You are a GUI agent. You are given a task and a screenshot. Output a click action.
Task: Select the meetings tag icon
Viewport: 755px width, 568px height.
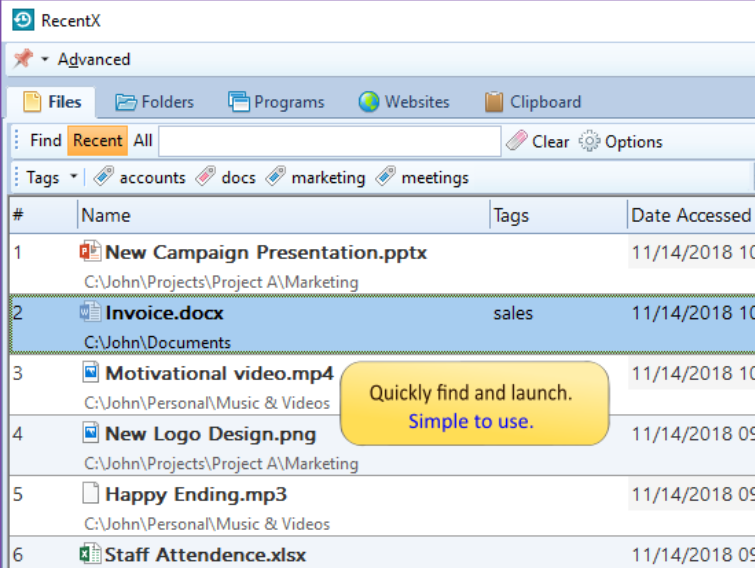tap(386, 176)
